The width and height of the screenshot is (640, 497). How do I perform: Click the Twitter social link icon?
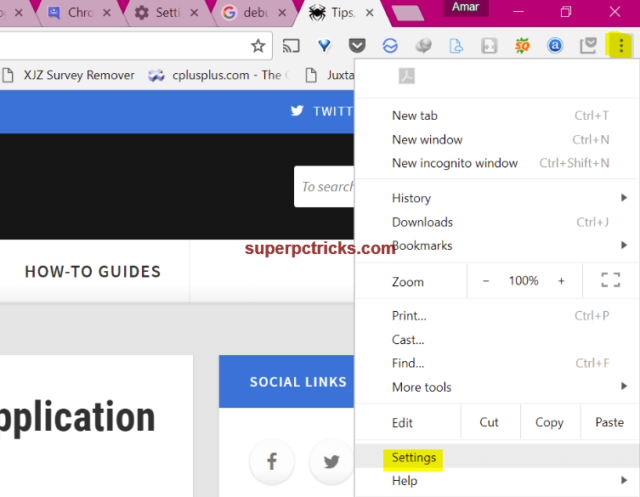(x=331, y=462)
